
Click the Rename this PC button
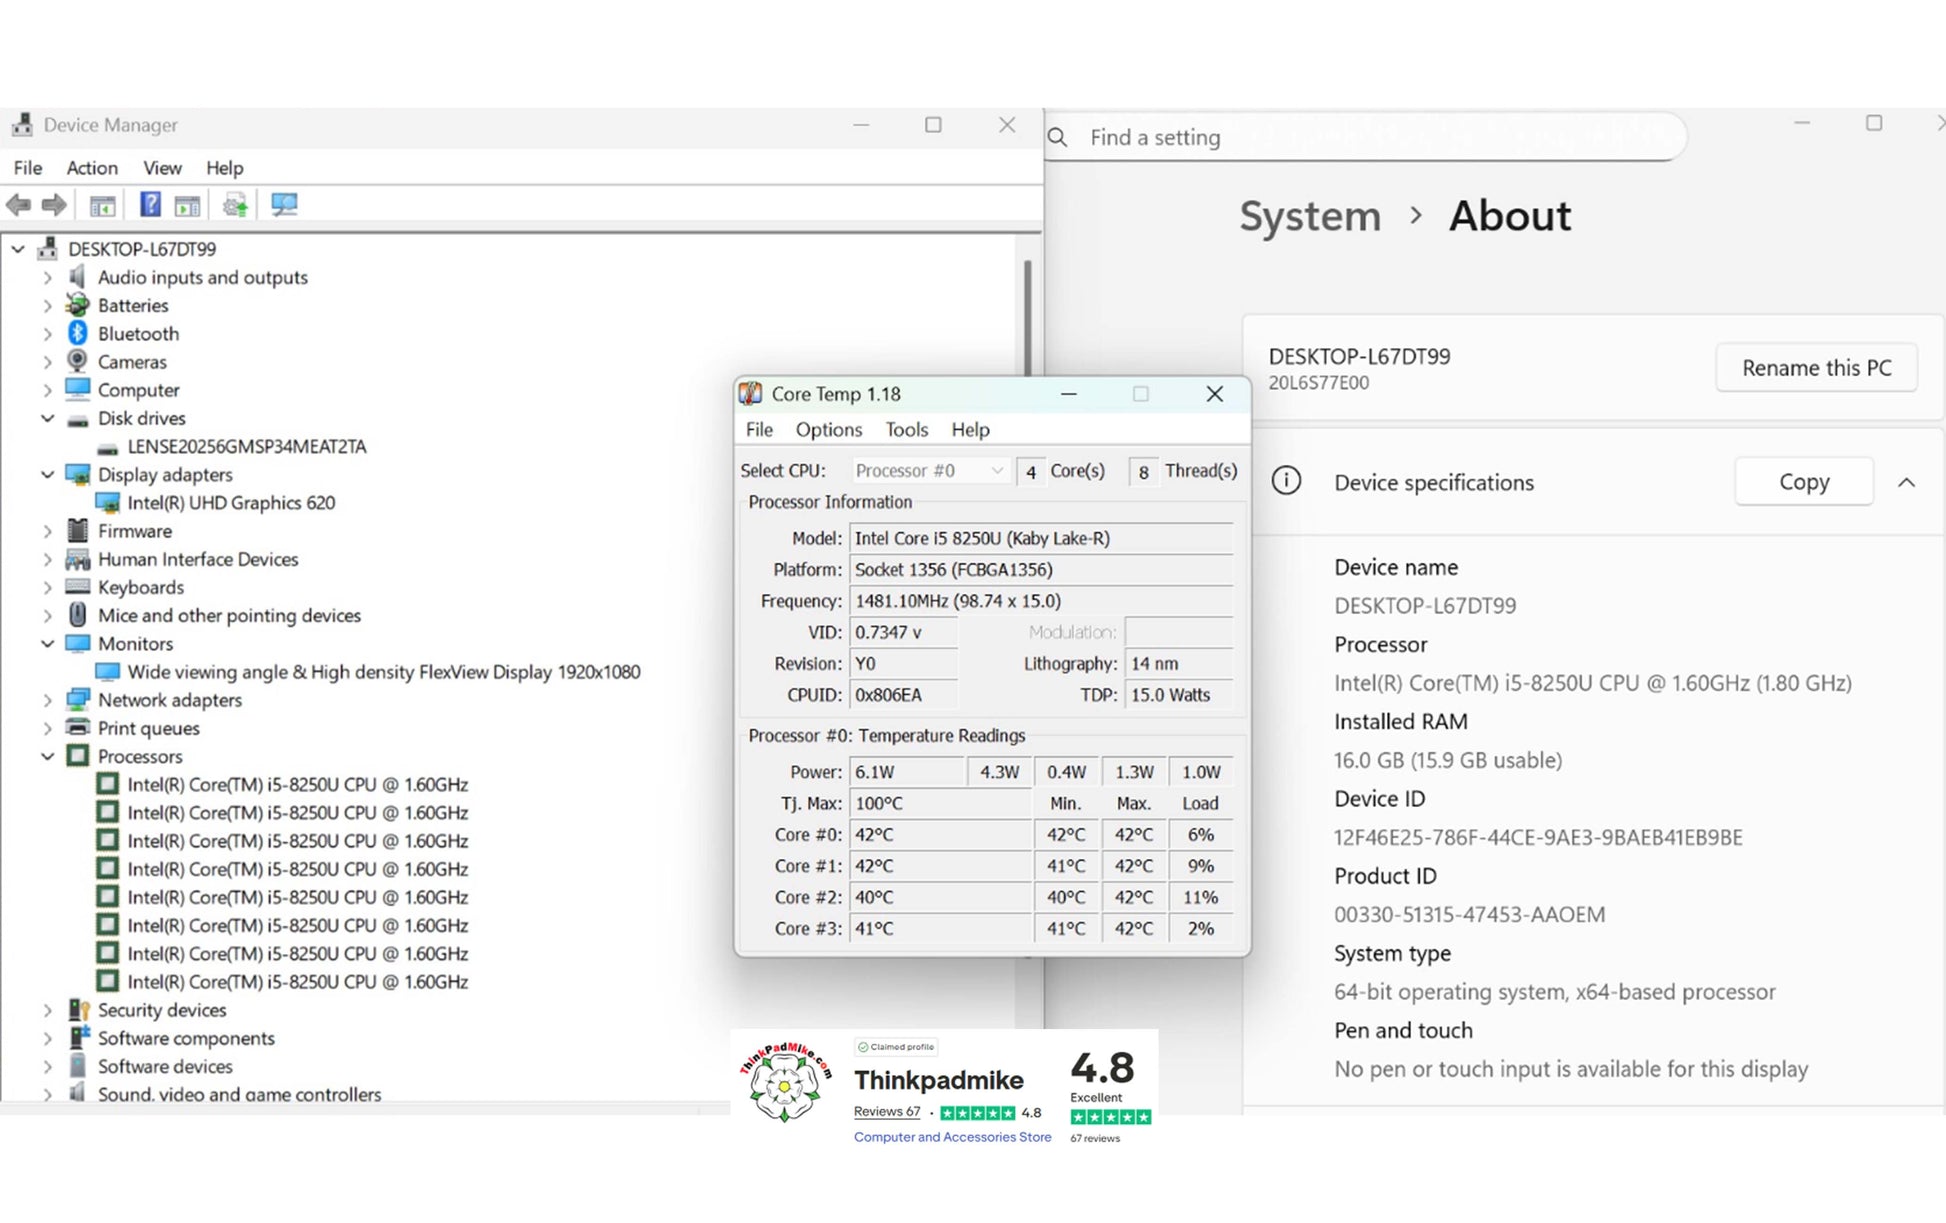(x=1816, y=368)
